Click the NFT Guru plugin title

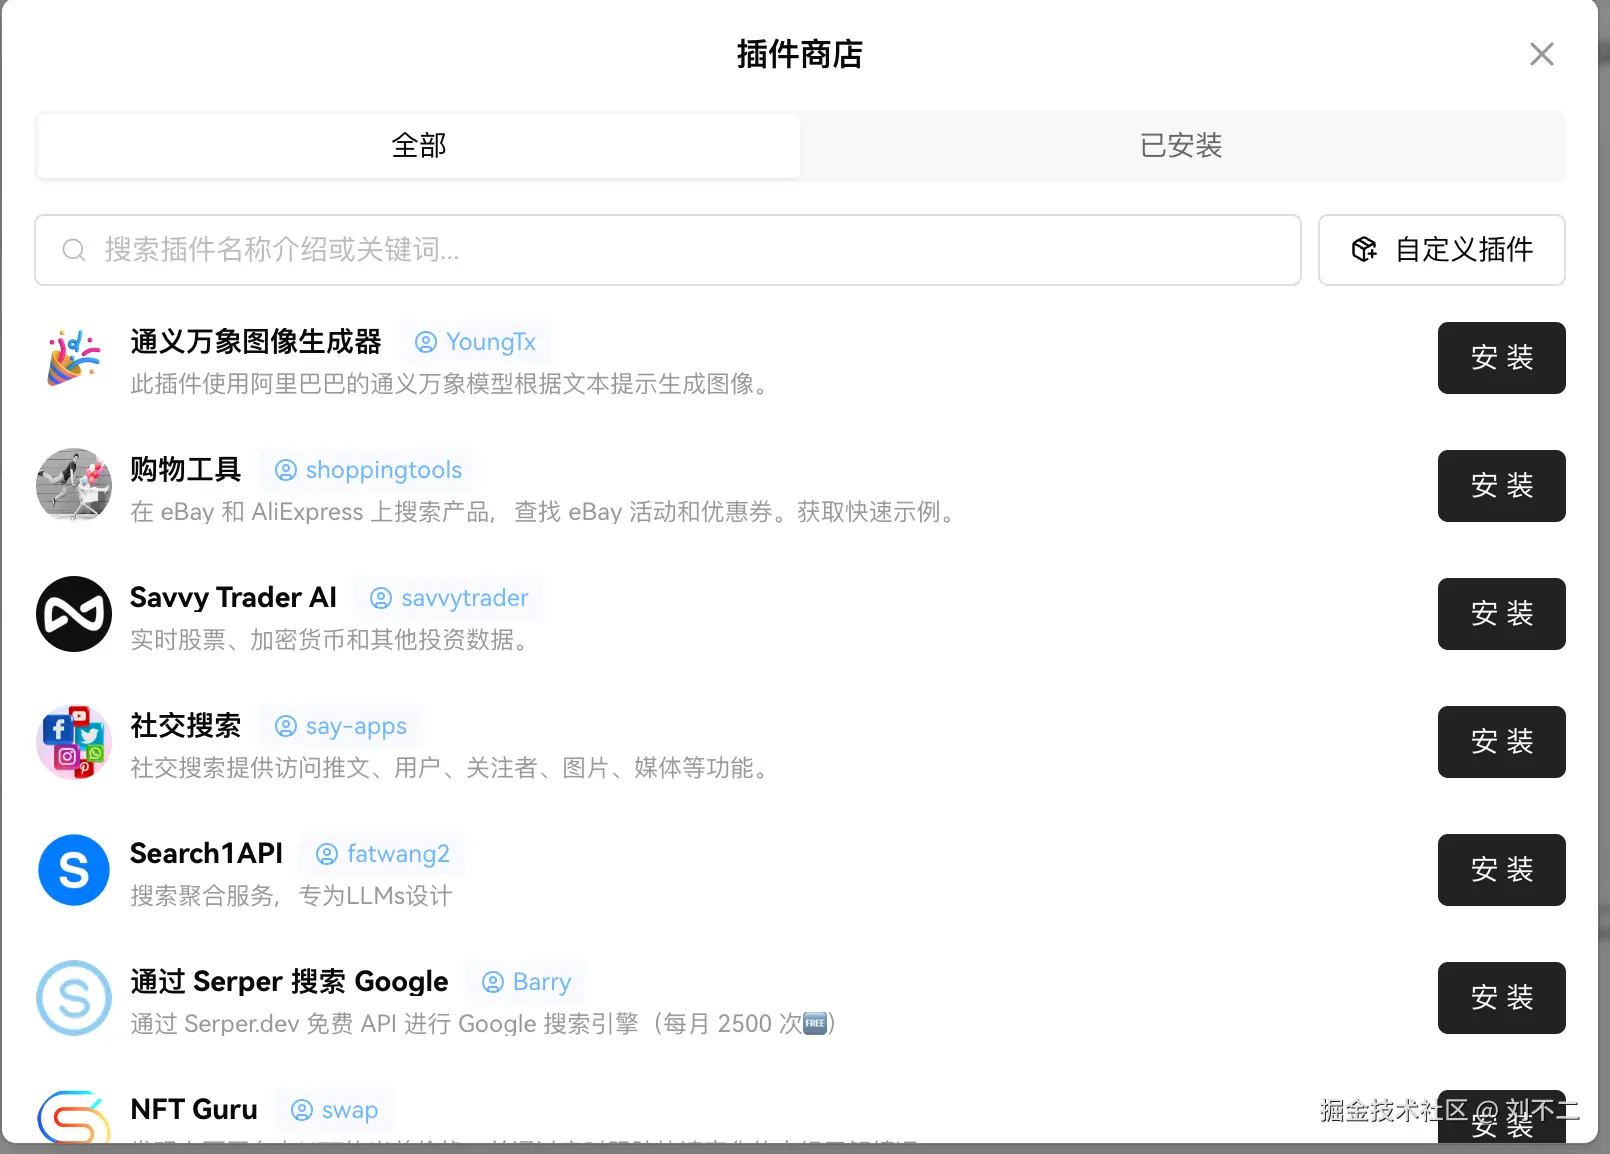point(194,1110)
